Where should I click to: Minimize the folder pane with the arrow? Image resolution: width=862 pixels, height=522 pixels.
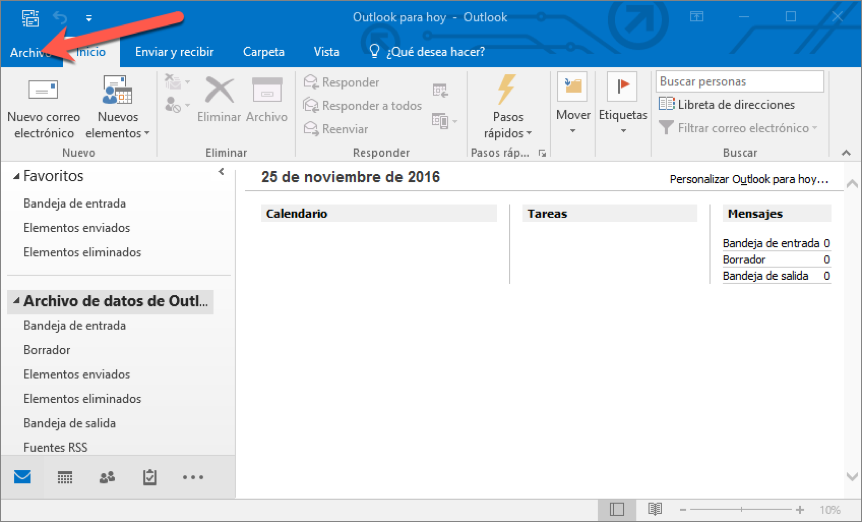tap(221, 171)
